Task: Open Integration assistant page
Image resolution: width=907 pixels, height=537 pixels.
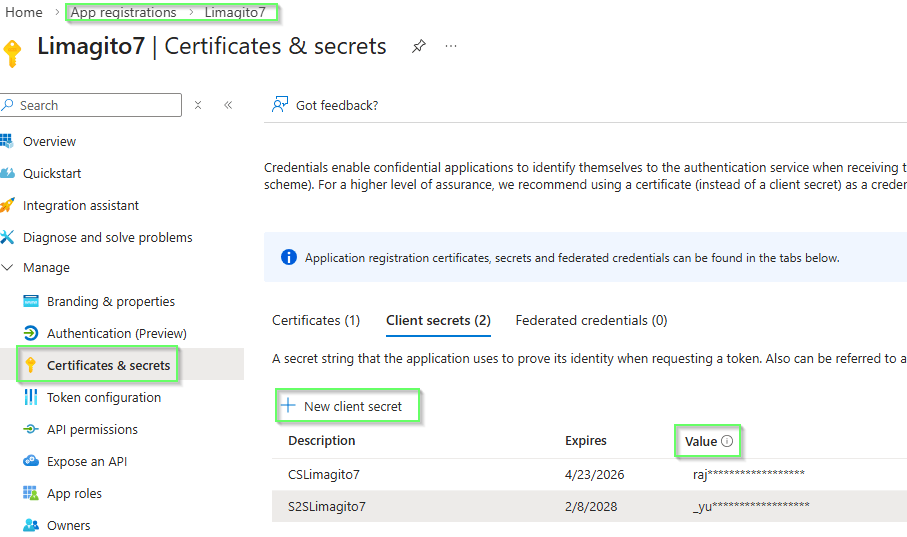Action: point(81,205)
